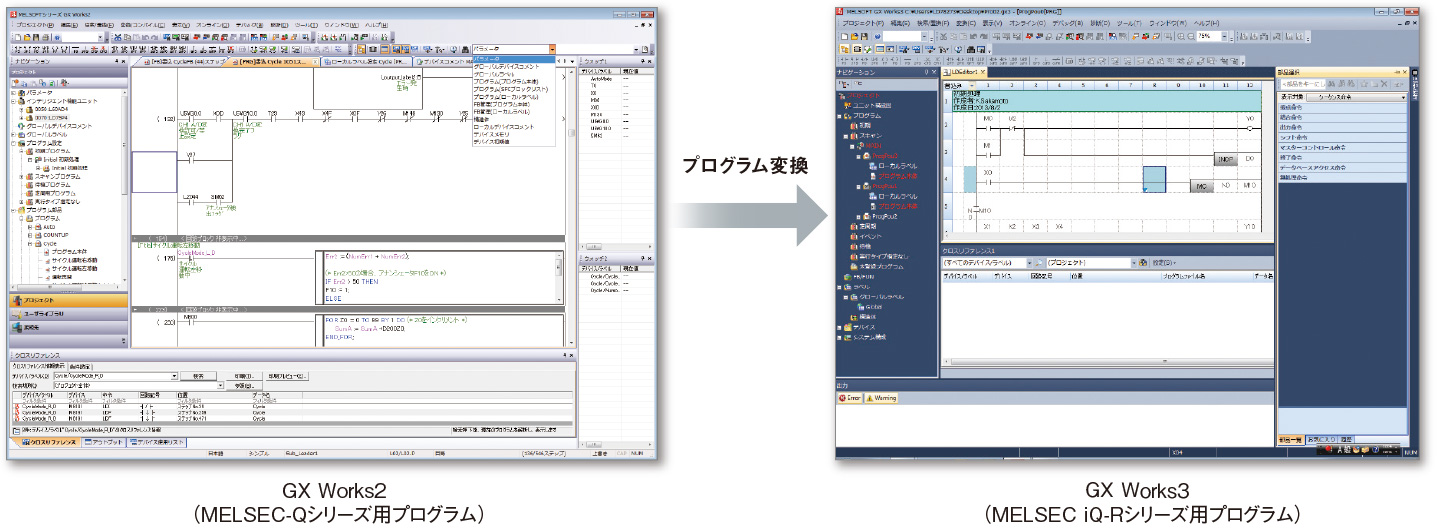Click the selected blue ladder cell in GX Works3
Screen dimensions: 1440x530
1154,179
